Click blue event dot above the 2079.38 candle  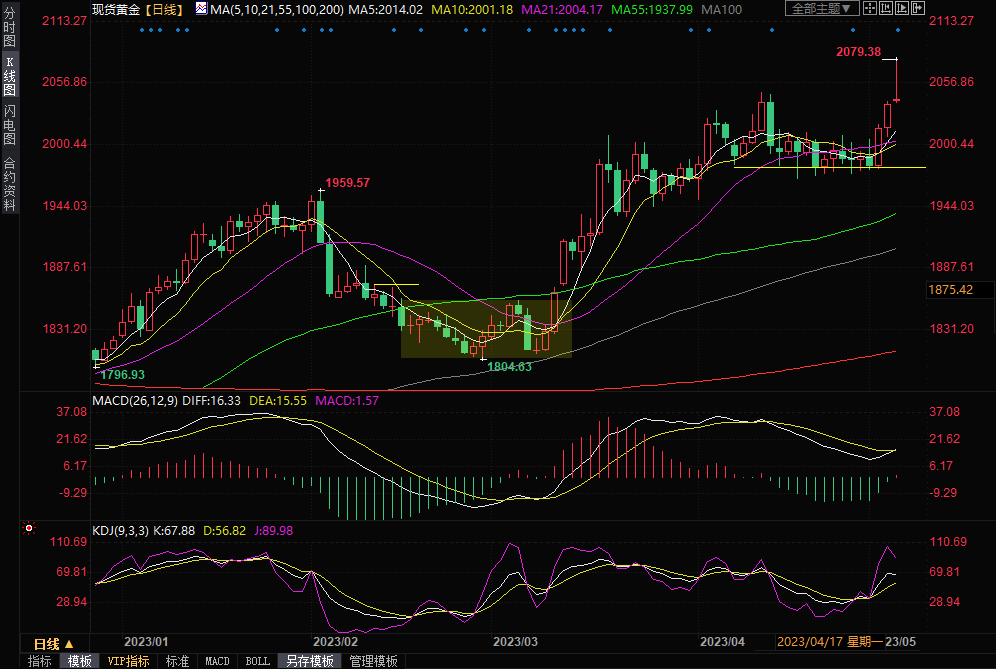click(x=896, y=30)
